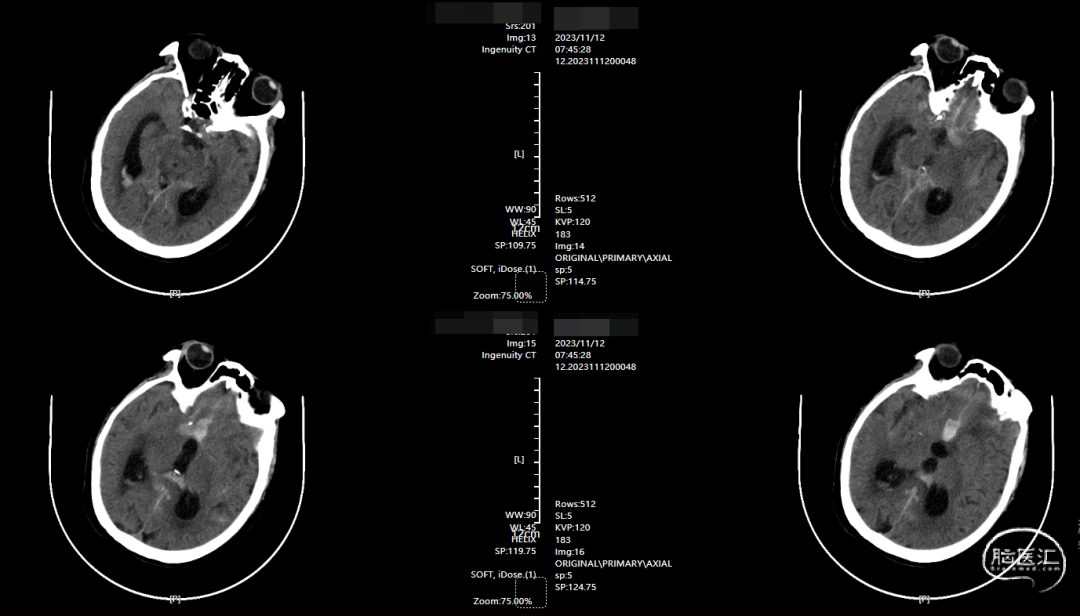Click the [P] marker under bottom-right slice
Image resolution: width=1080 pixels, height=616 pixels.
[x=923, y=599]
